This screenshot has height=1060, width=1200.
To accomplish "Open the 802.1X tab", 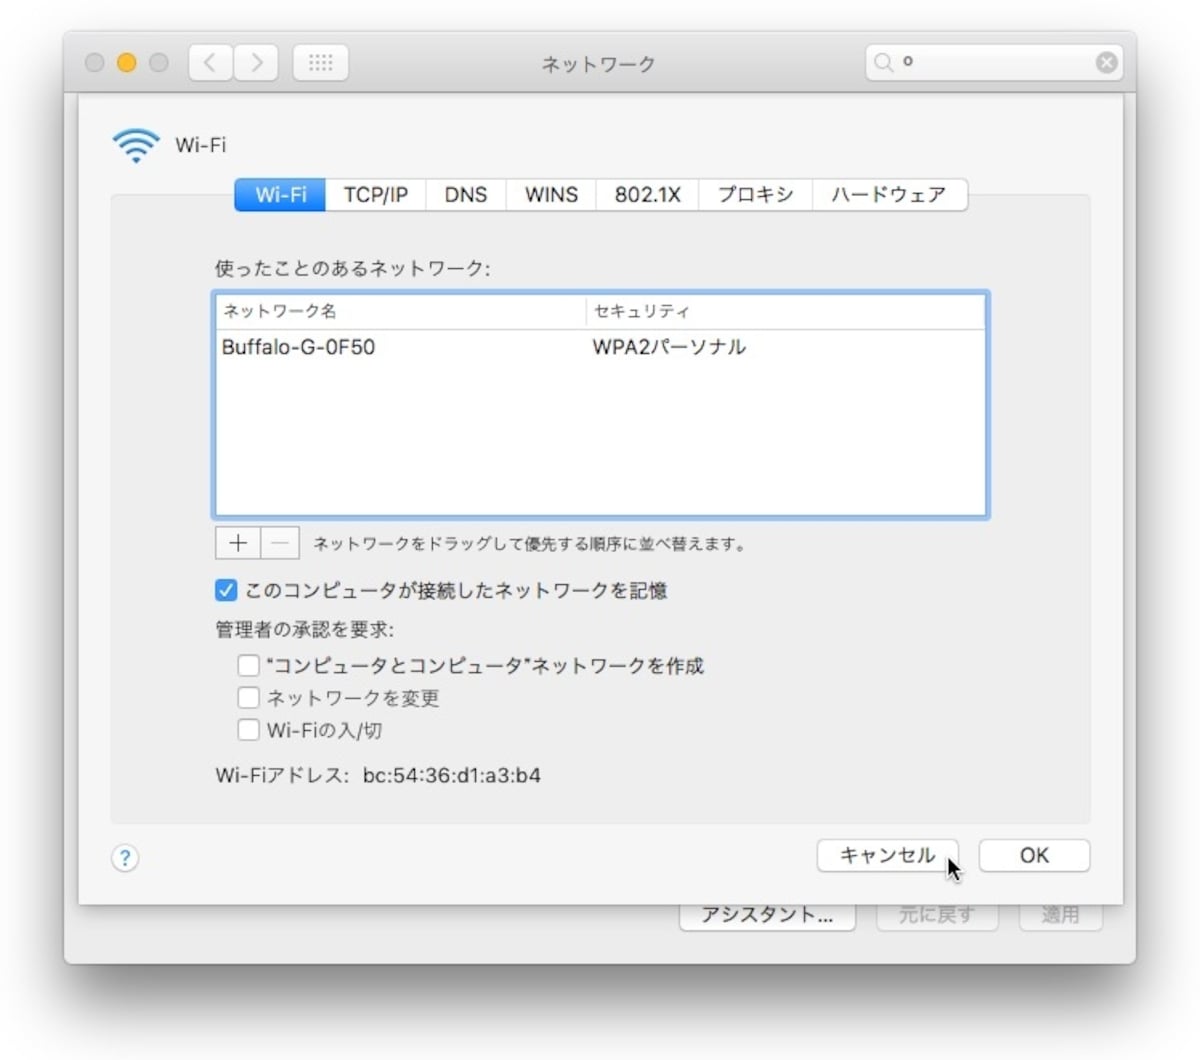I will tap(648, 194).
